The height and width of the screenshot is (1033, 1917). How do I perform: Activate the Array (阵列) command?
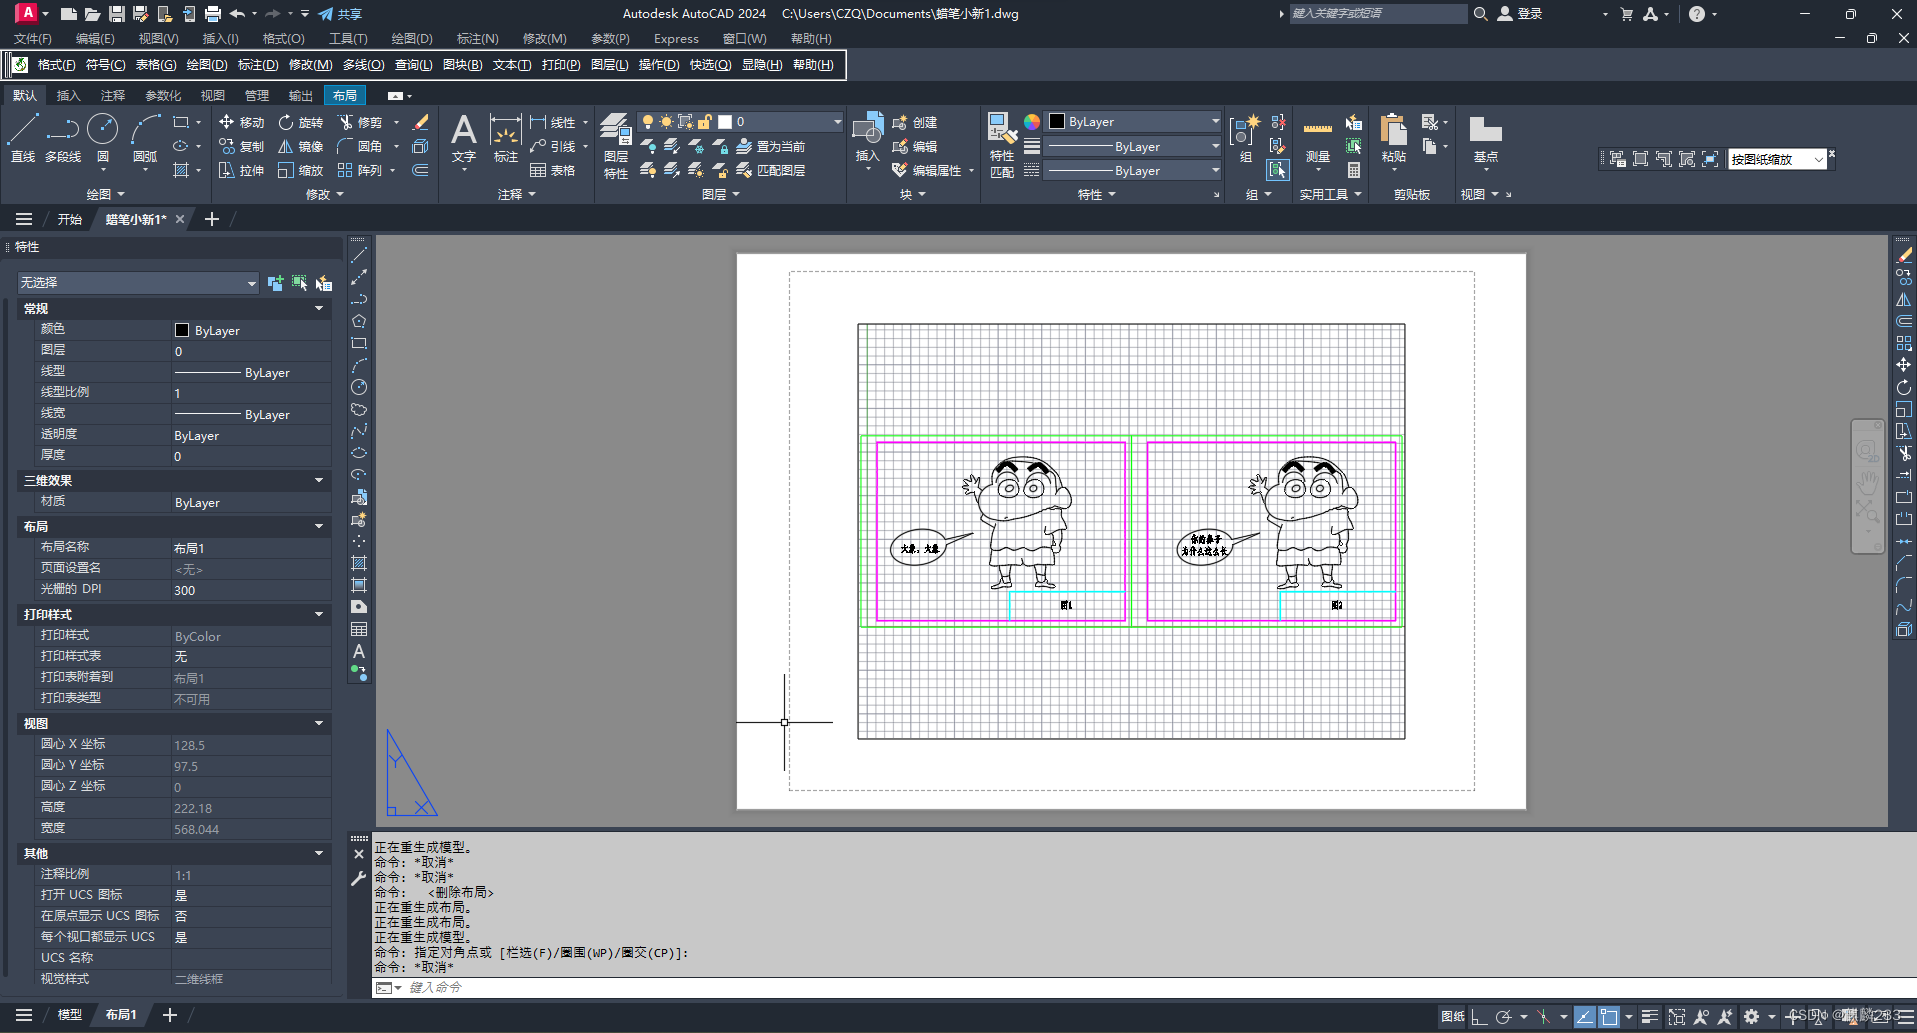(x=360, y=170)
